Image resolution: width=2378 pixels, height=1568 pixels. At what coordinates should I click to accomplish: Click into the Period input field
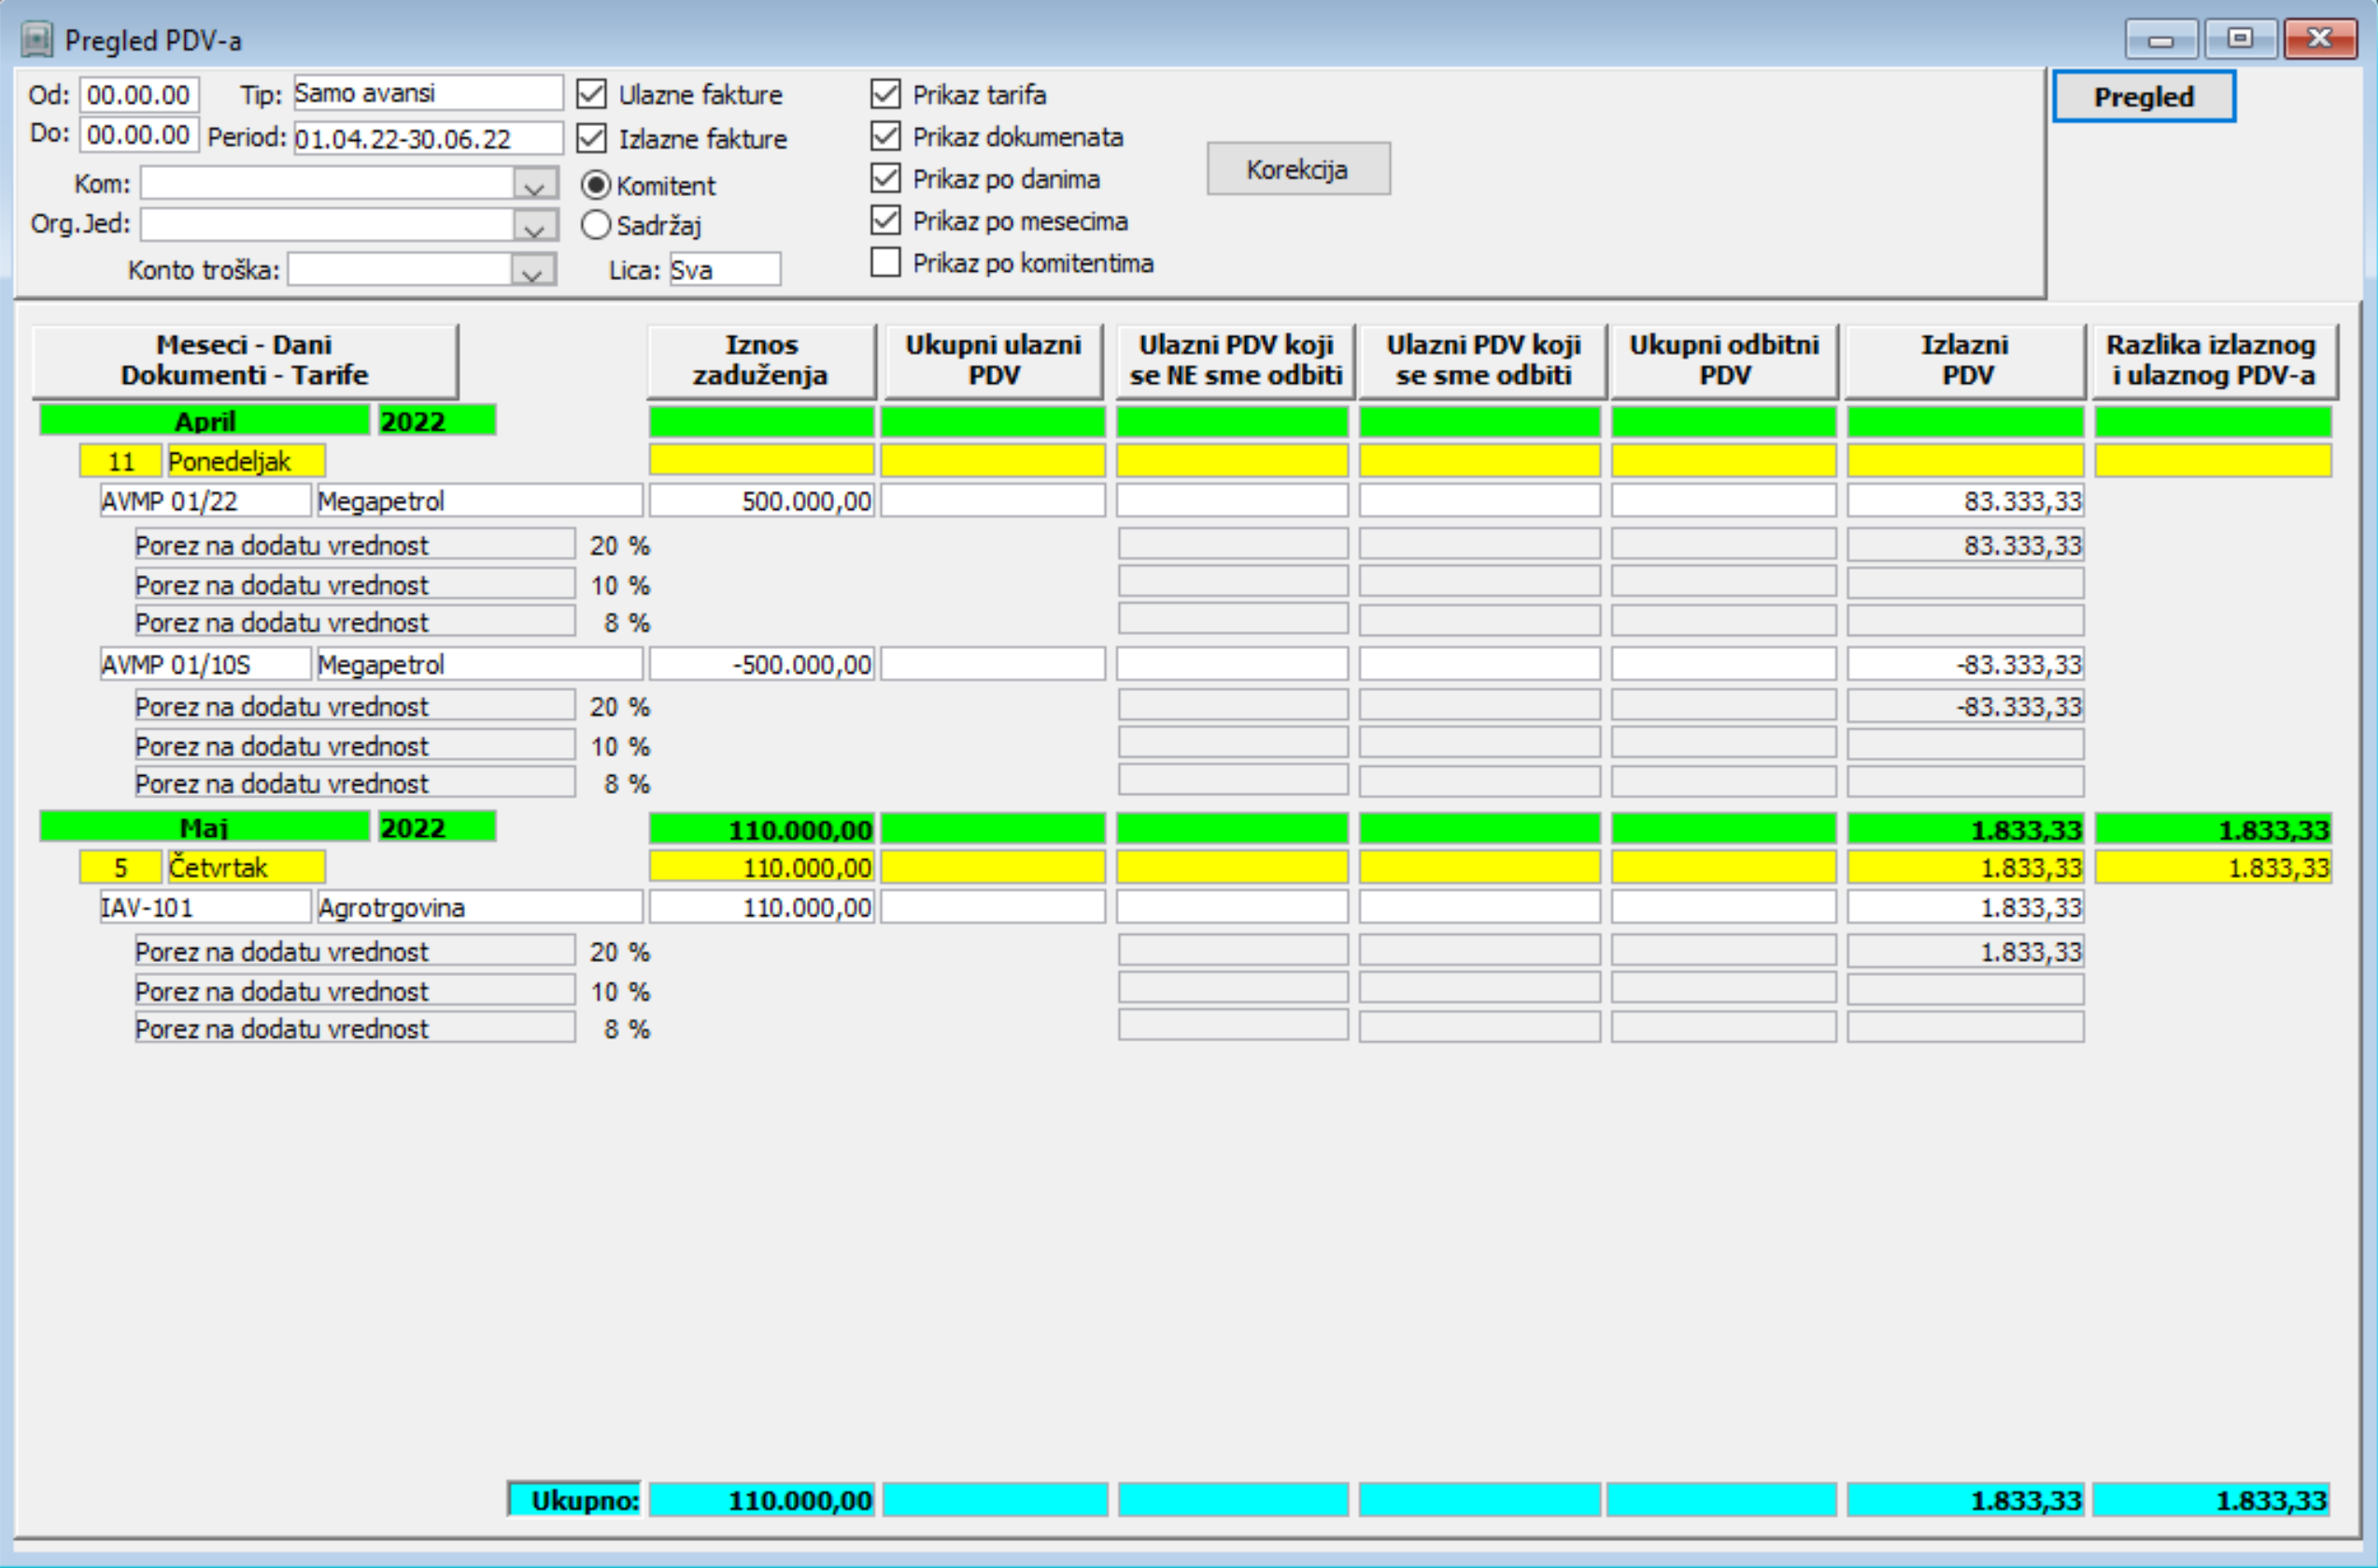pyautogui.click(x=427, y=138)
